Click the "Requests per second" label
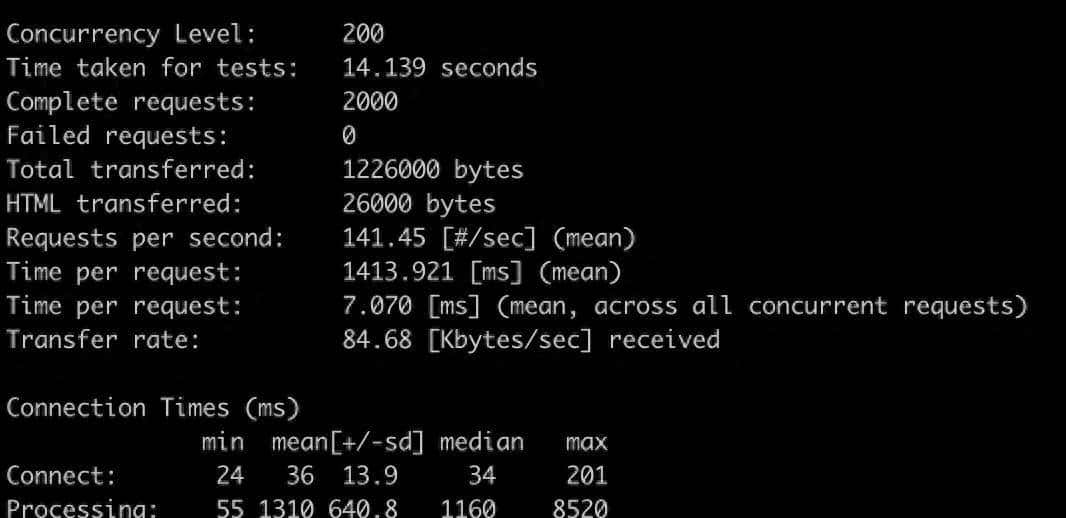1066x518 pixels. [145, 238]
